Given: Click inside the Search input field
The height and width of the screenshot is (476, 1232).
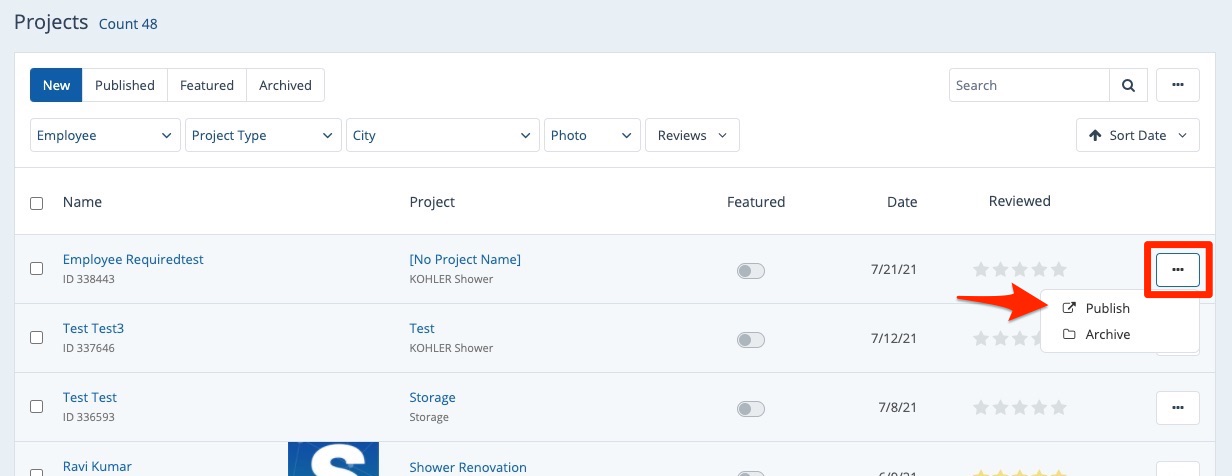Looking at the screenshot, I should pyautogui.click(x=1028, y=86).
